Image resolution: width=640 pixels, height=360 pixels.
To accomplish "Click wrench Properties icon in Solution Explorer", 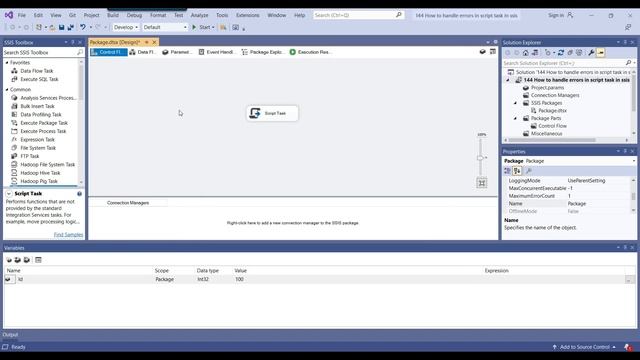I will (591, 53).
